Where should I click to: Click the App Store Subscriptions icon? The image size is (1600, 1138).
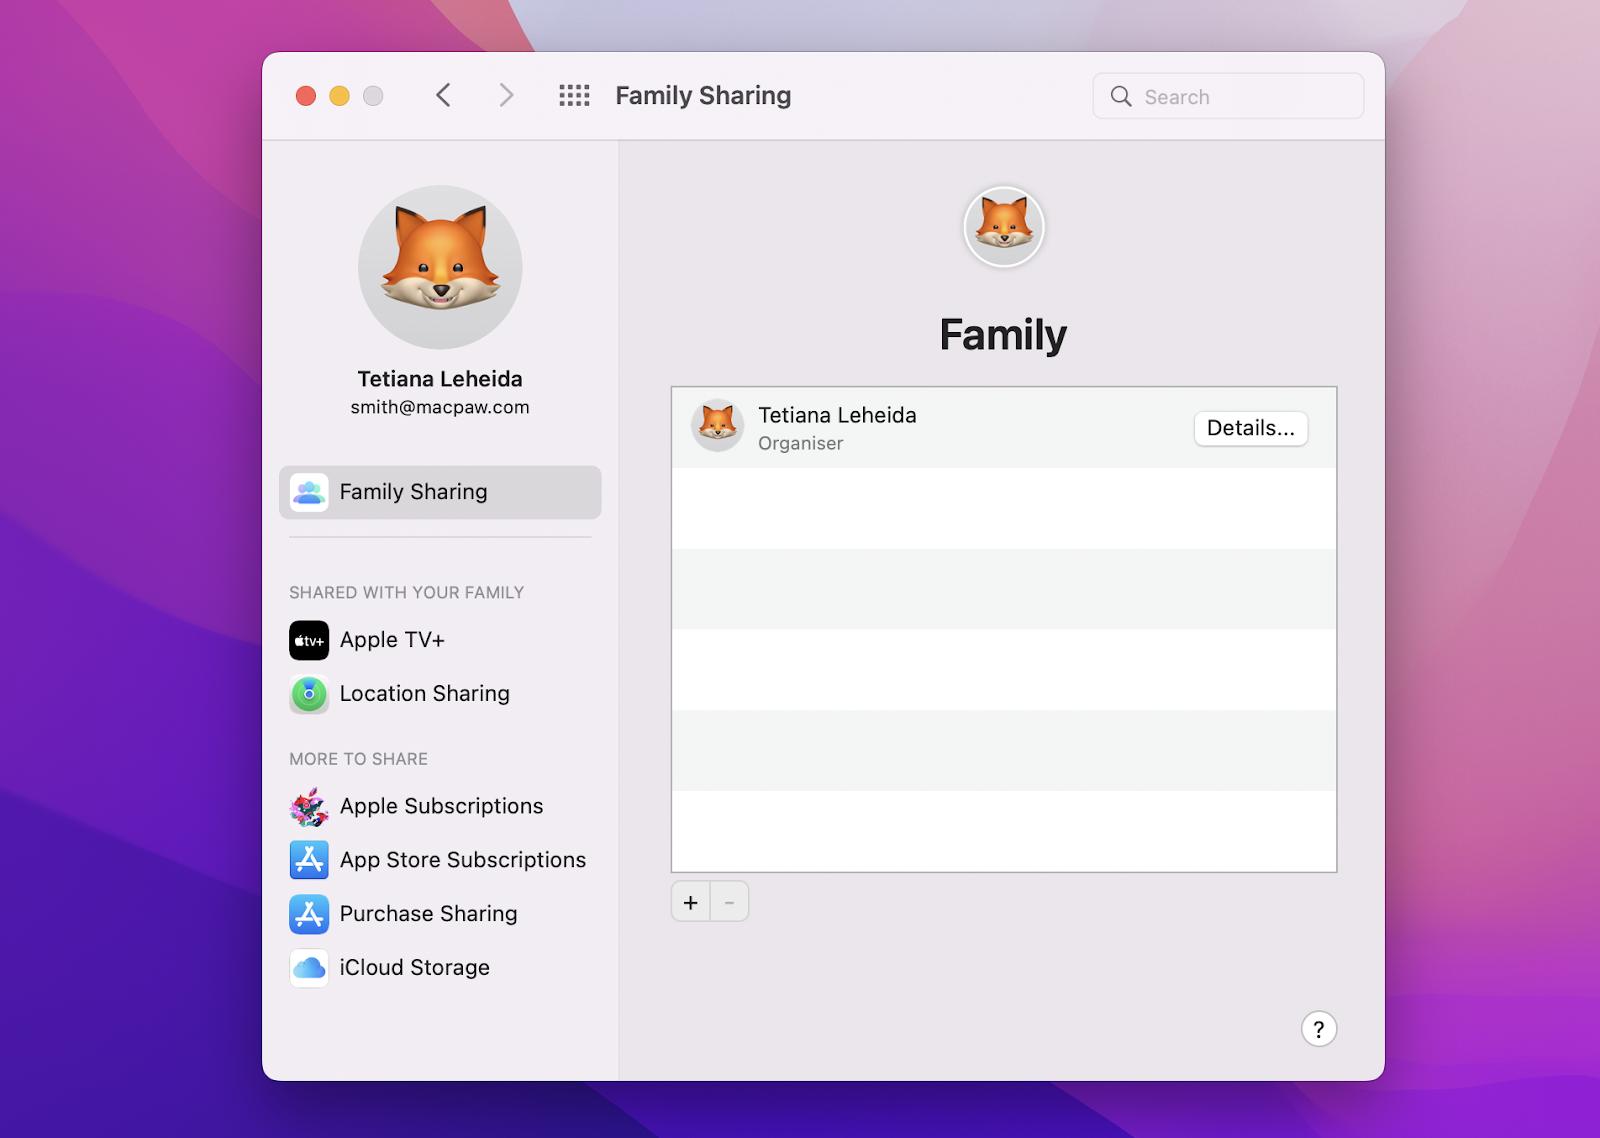[x=309, y=860]
